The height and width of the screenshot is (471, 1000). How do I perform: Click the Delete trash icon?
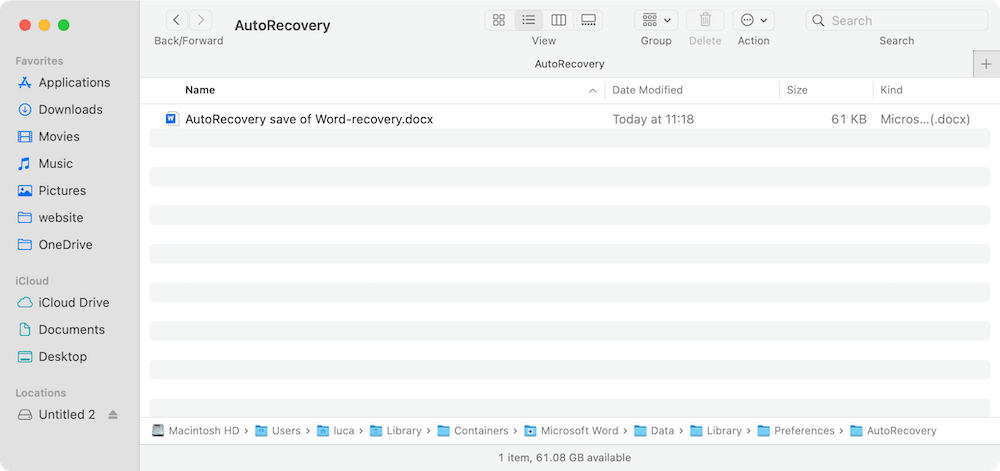point(705,20)
